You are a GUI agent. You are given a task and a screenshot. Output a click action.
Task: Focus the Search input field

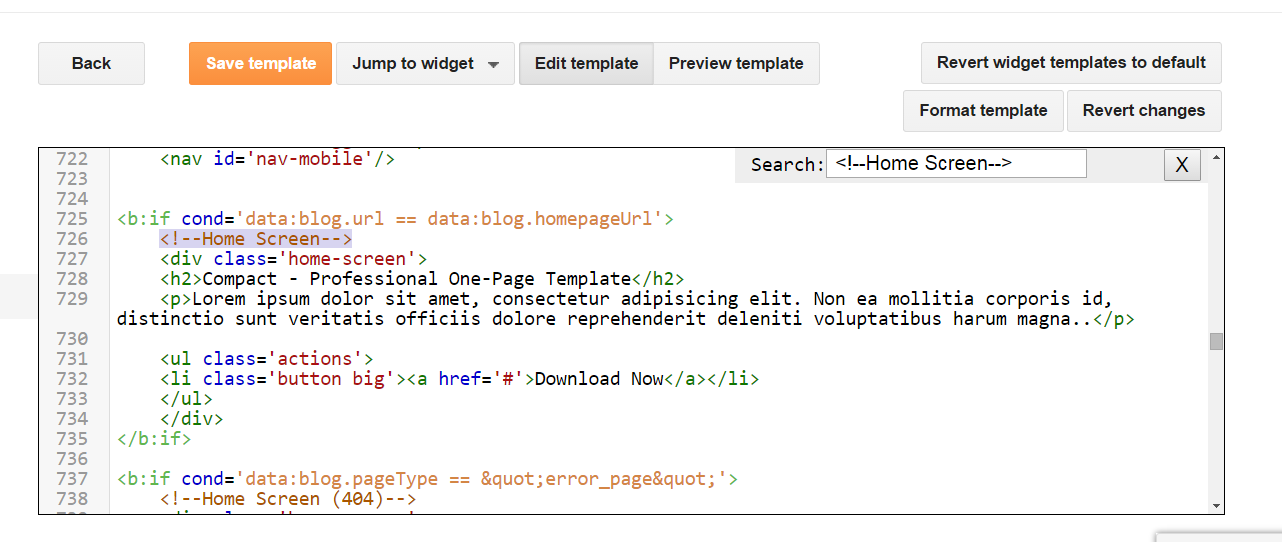(x=956, y=164)
